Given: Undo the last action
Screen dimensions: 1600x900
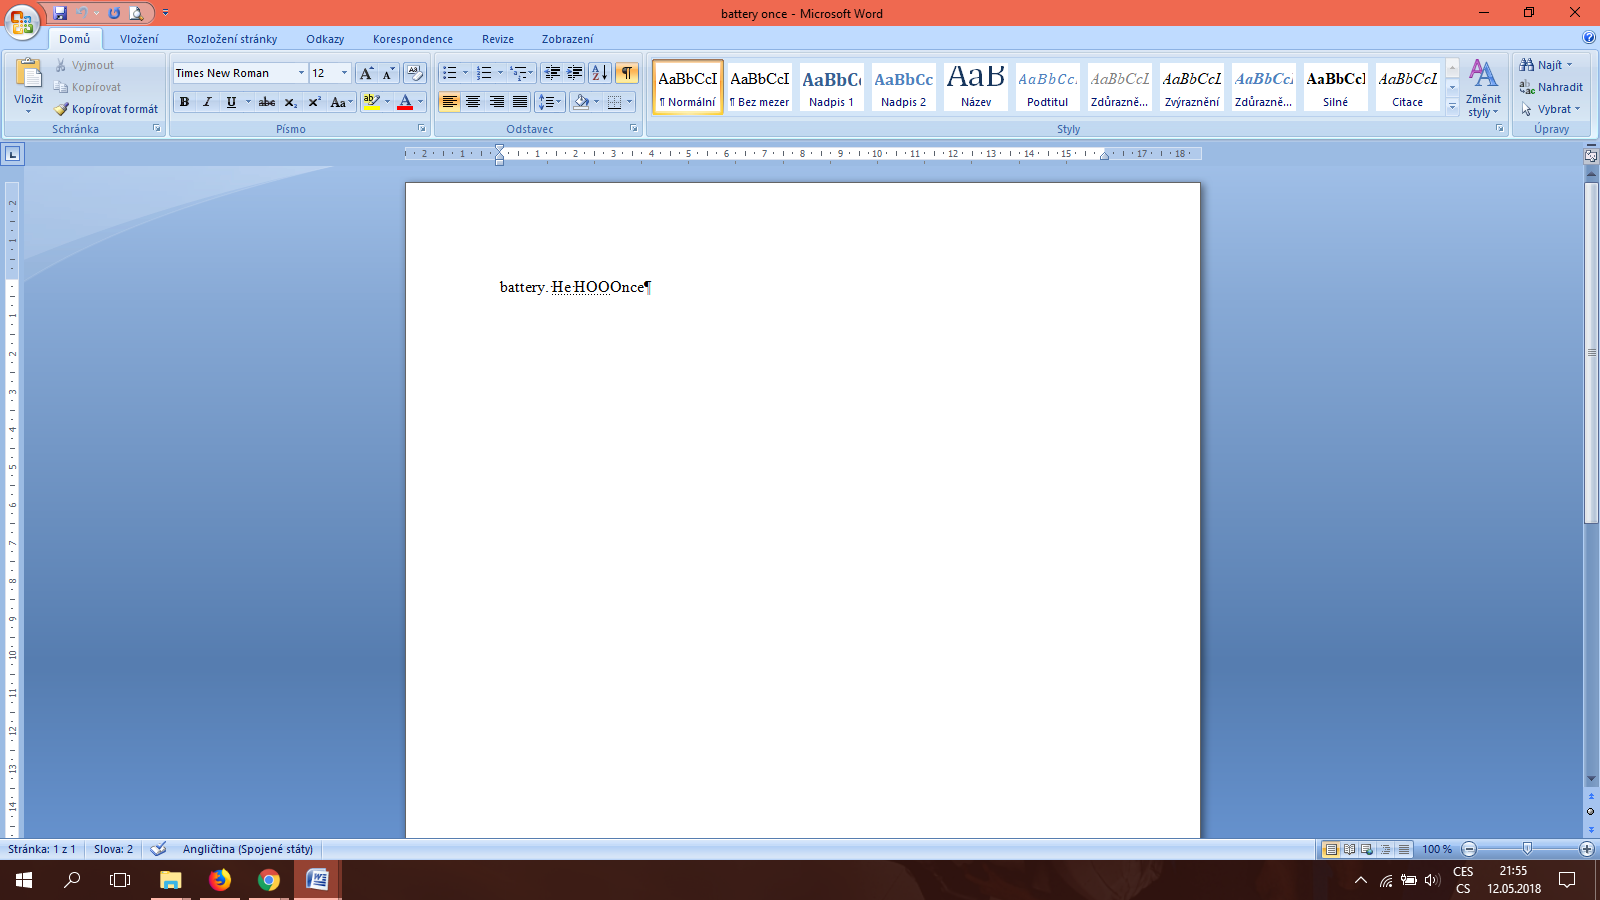Looking at the screenshot, I should 82,13.
